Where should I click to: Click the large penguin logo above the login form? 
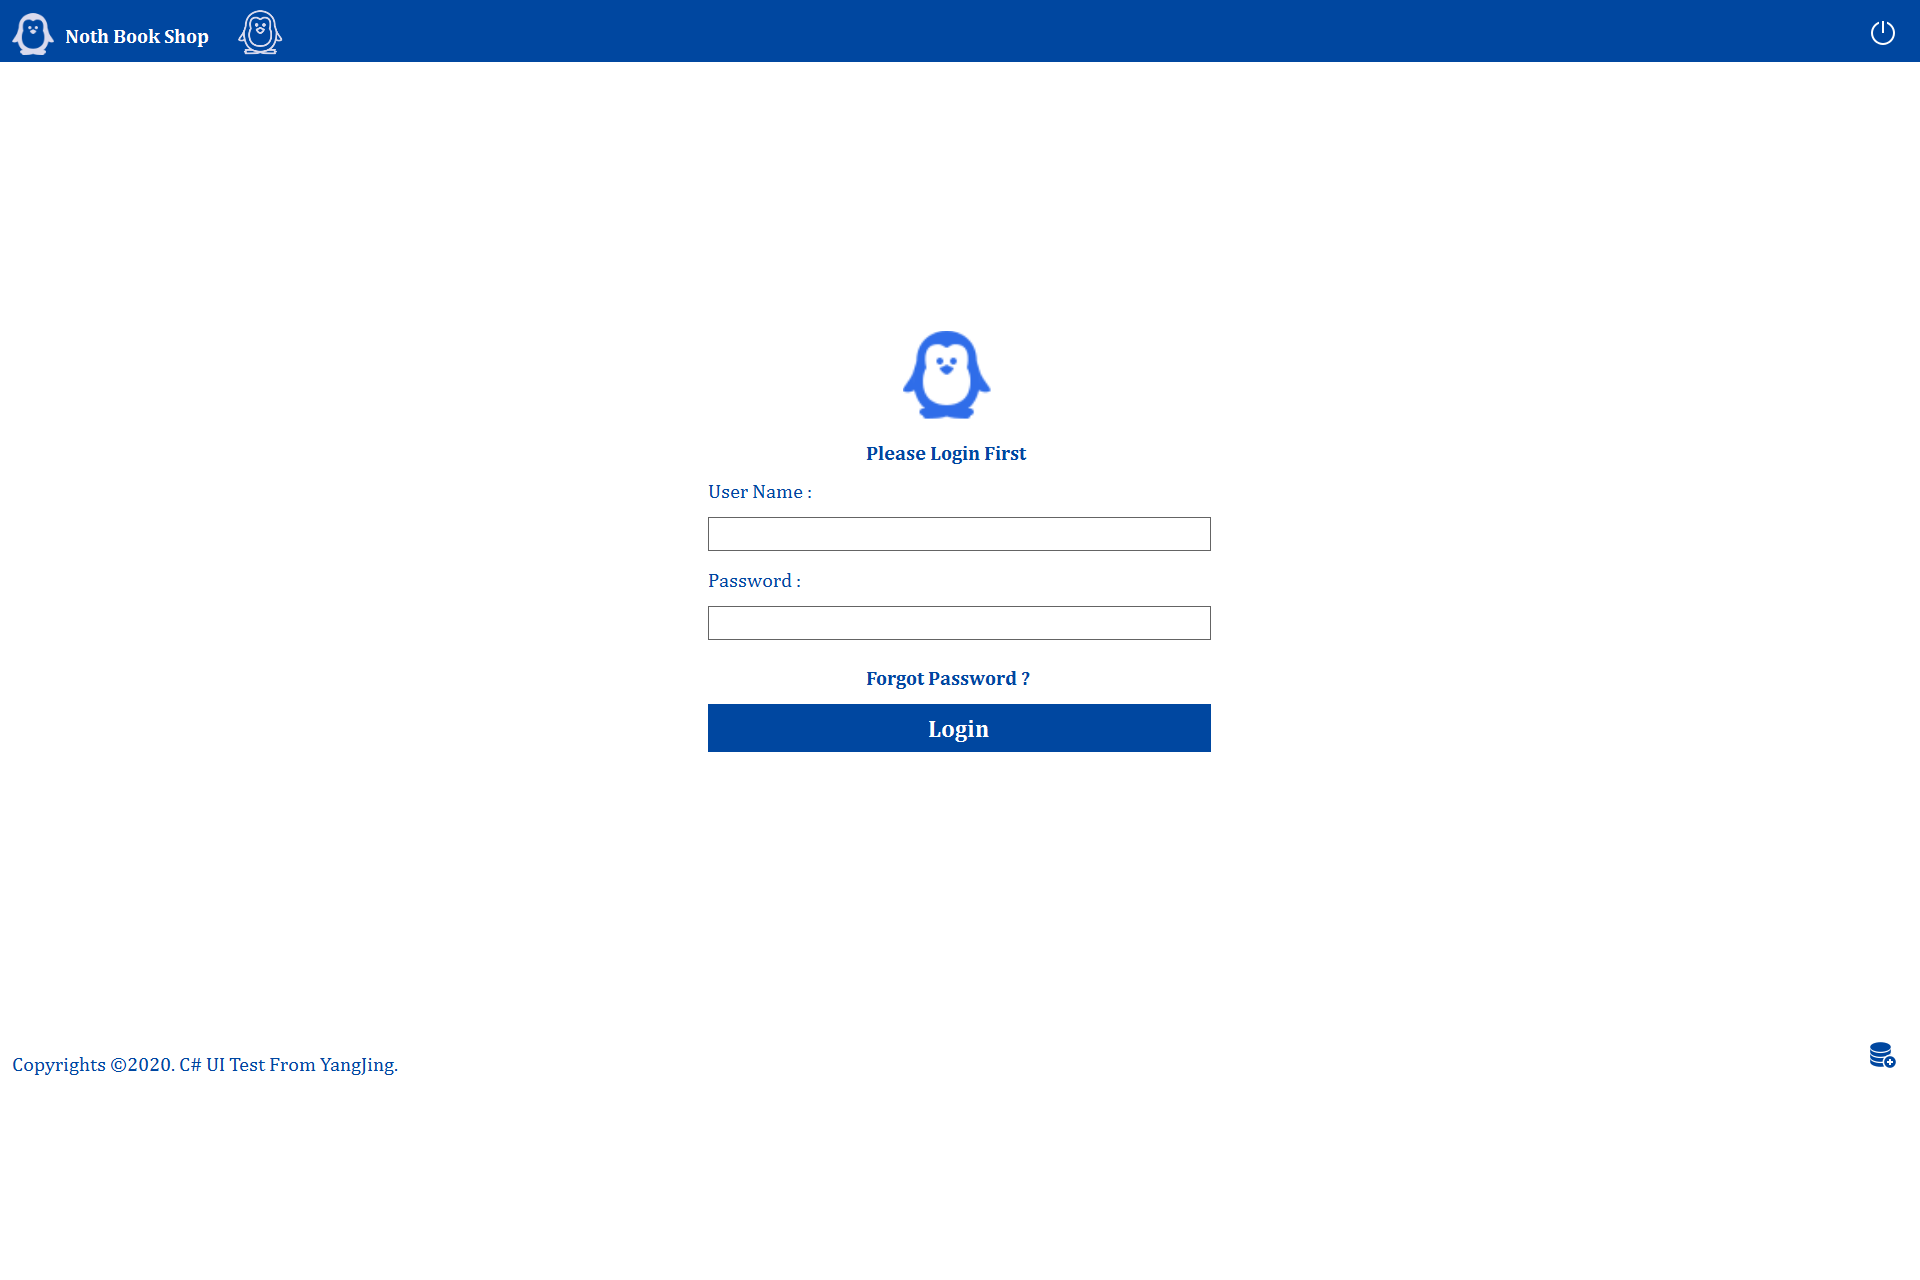pyautogui.click(x=946, y=375)
